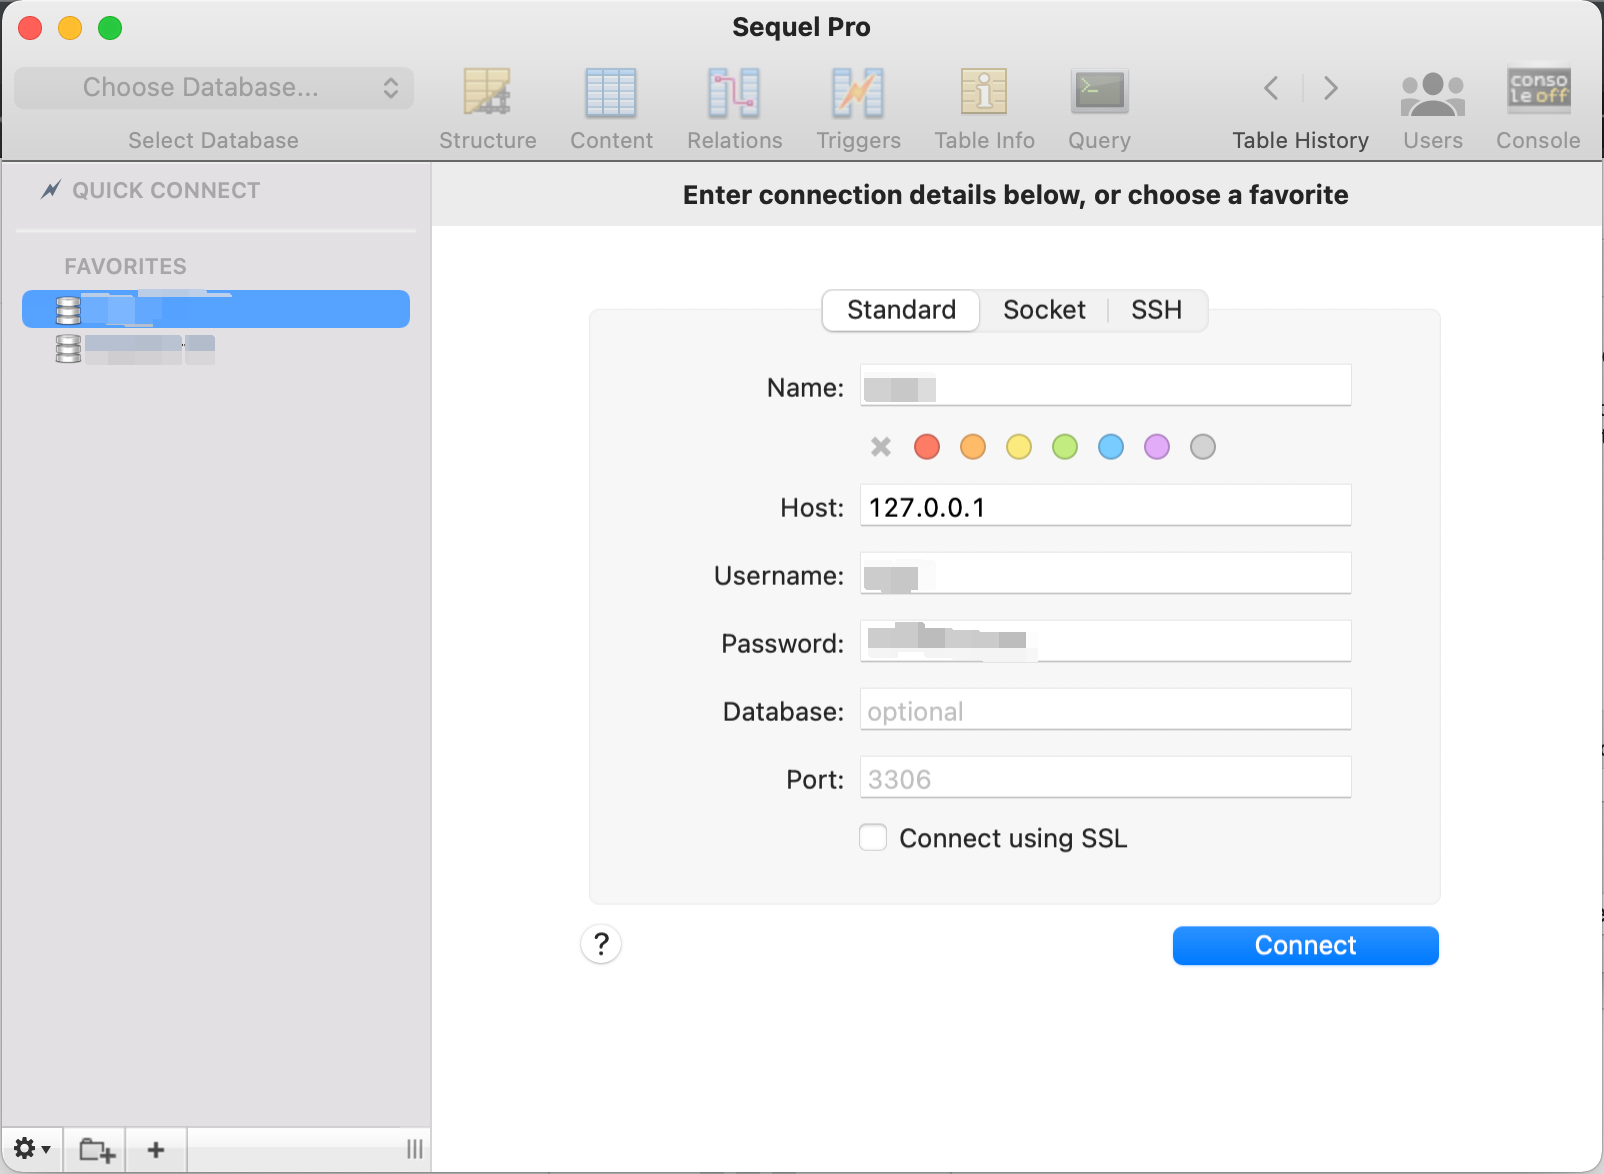Screen dimensions: 1604x1174
Task: Switch to the Standard tab
Action: [901, 310]
